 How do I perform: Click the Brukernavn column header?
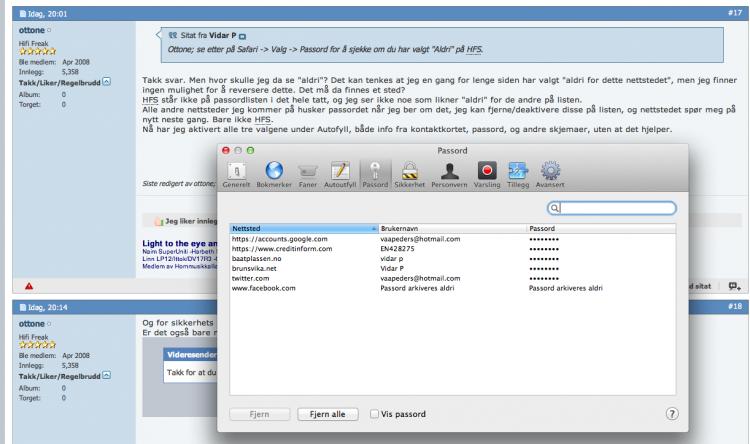pos(452,229)
